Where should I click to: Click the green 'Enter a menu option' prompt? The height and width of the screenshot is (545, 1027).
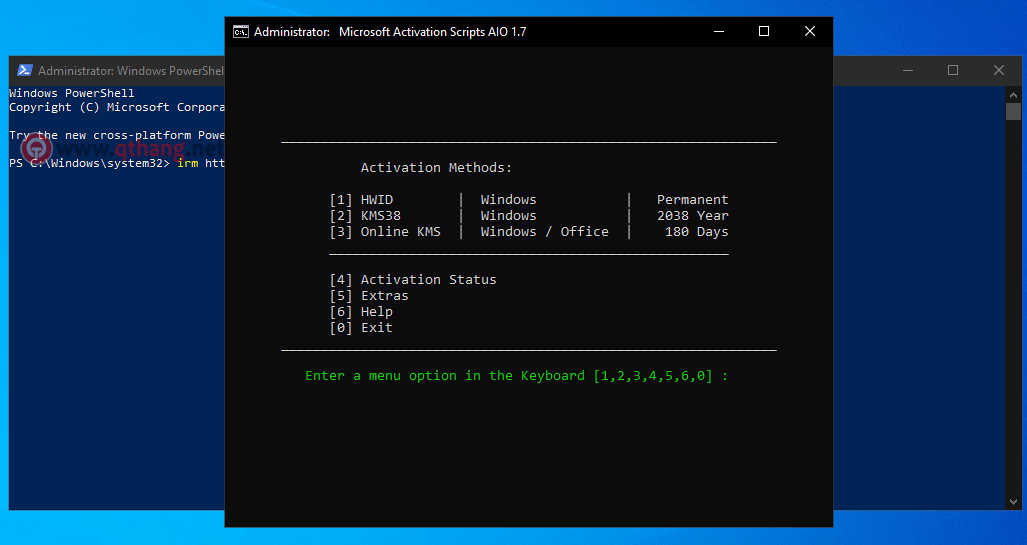coord(516,376)
